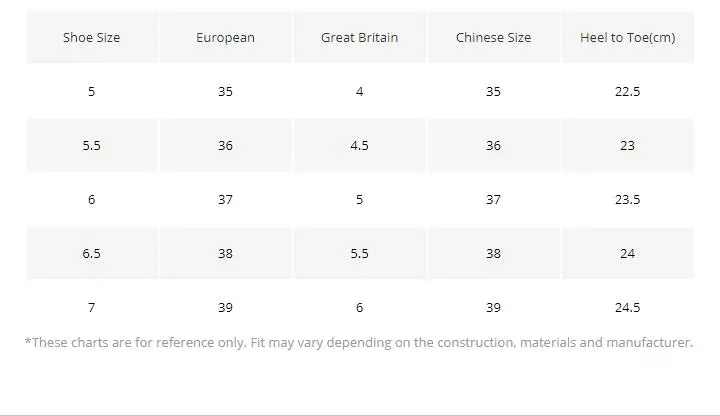Click European size 37 cell
Screen dimensions: 720x416
point(225,200)
